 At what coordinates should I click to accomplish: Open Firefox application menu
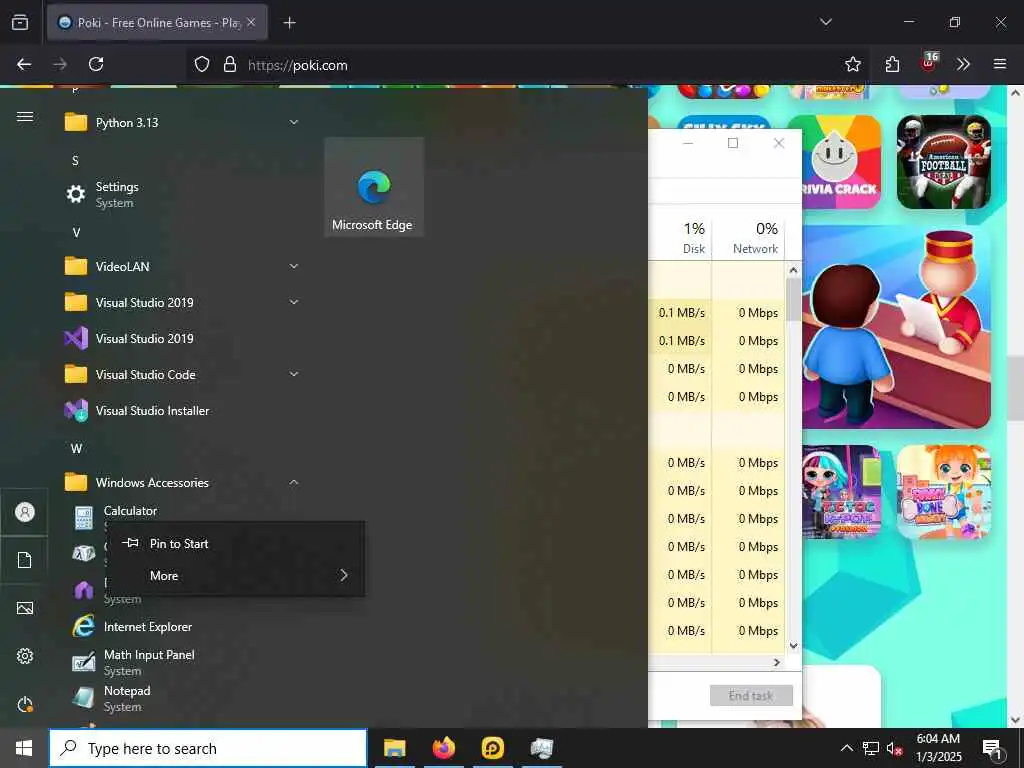(1000, 64)
